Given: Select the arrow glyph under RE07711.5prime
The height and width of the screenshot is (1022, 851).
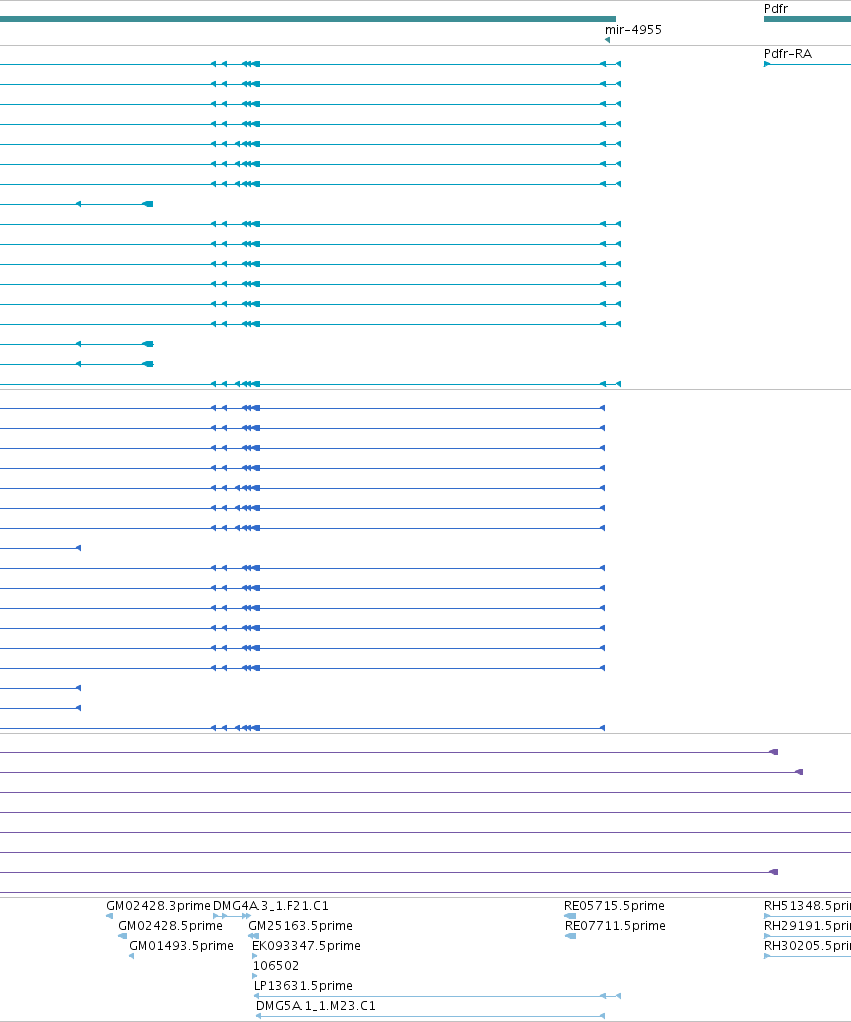Looking at the screenshot, I should [x=571, y=936].
